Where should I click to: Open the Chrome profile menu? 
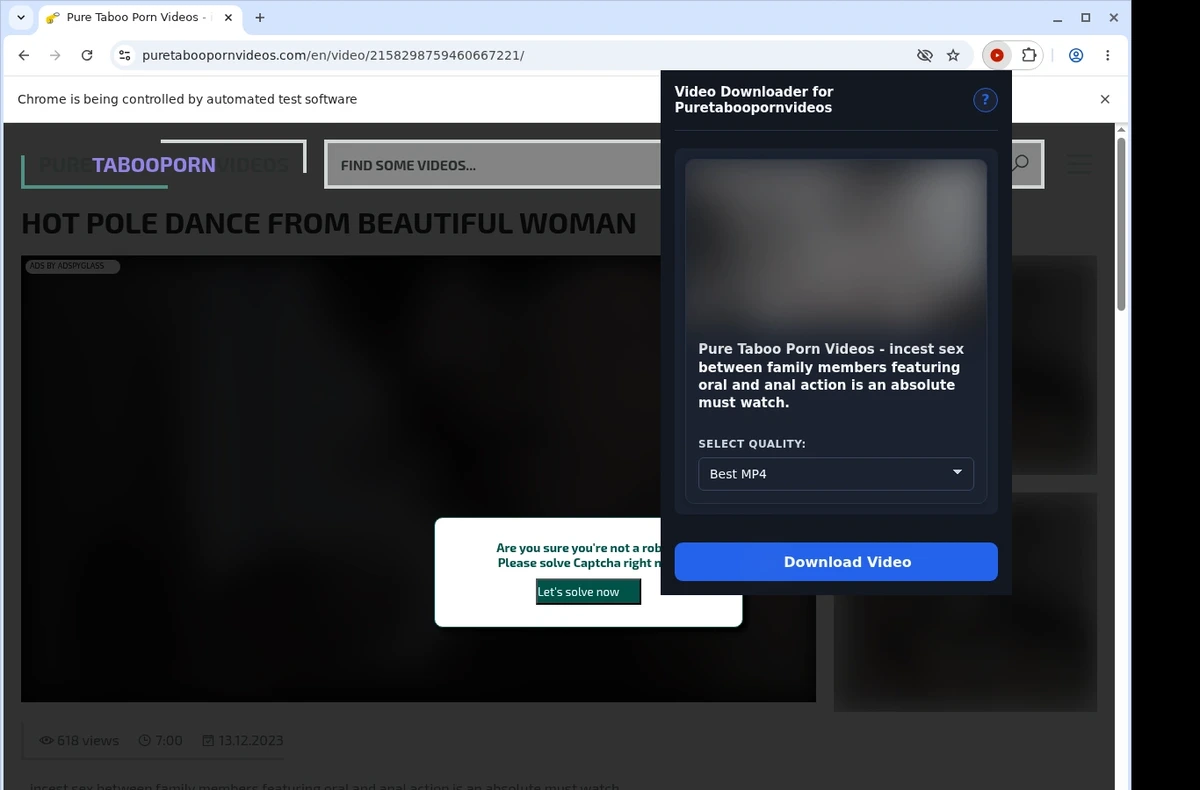point(1076,56)
